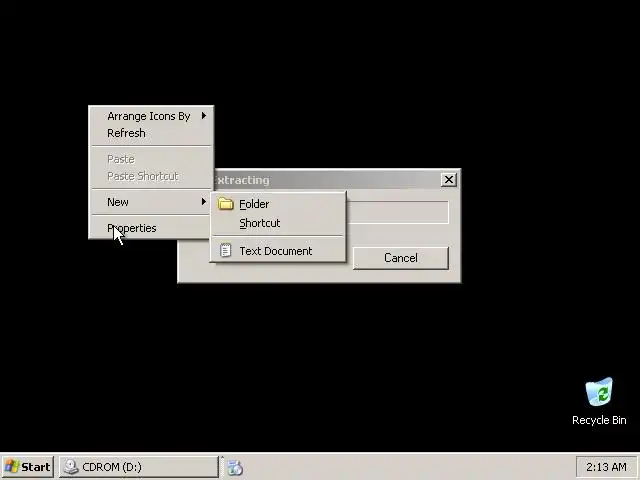Click the setup disc icon beside taskbar handle
The width and height of the screenshot is (640, 480).
tap(235, 467)
